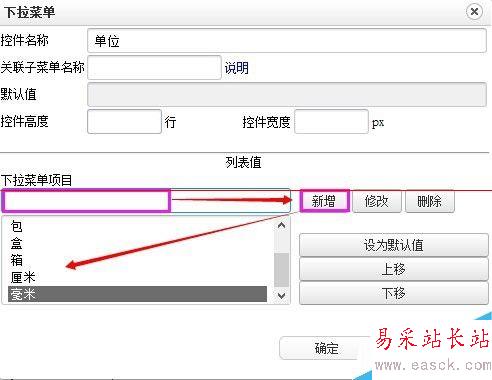Focus the 控件高度 input box

click(x=124, y=122)
